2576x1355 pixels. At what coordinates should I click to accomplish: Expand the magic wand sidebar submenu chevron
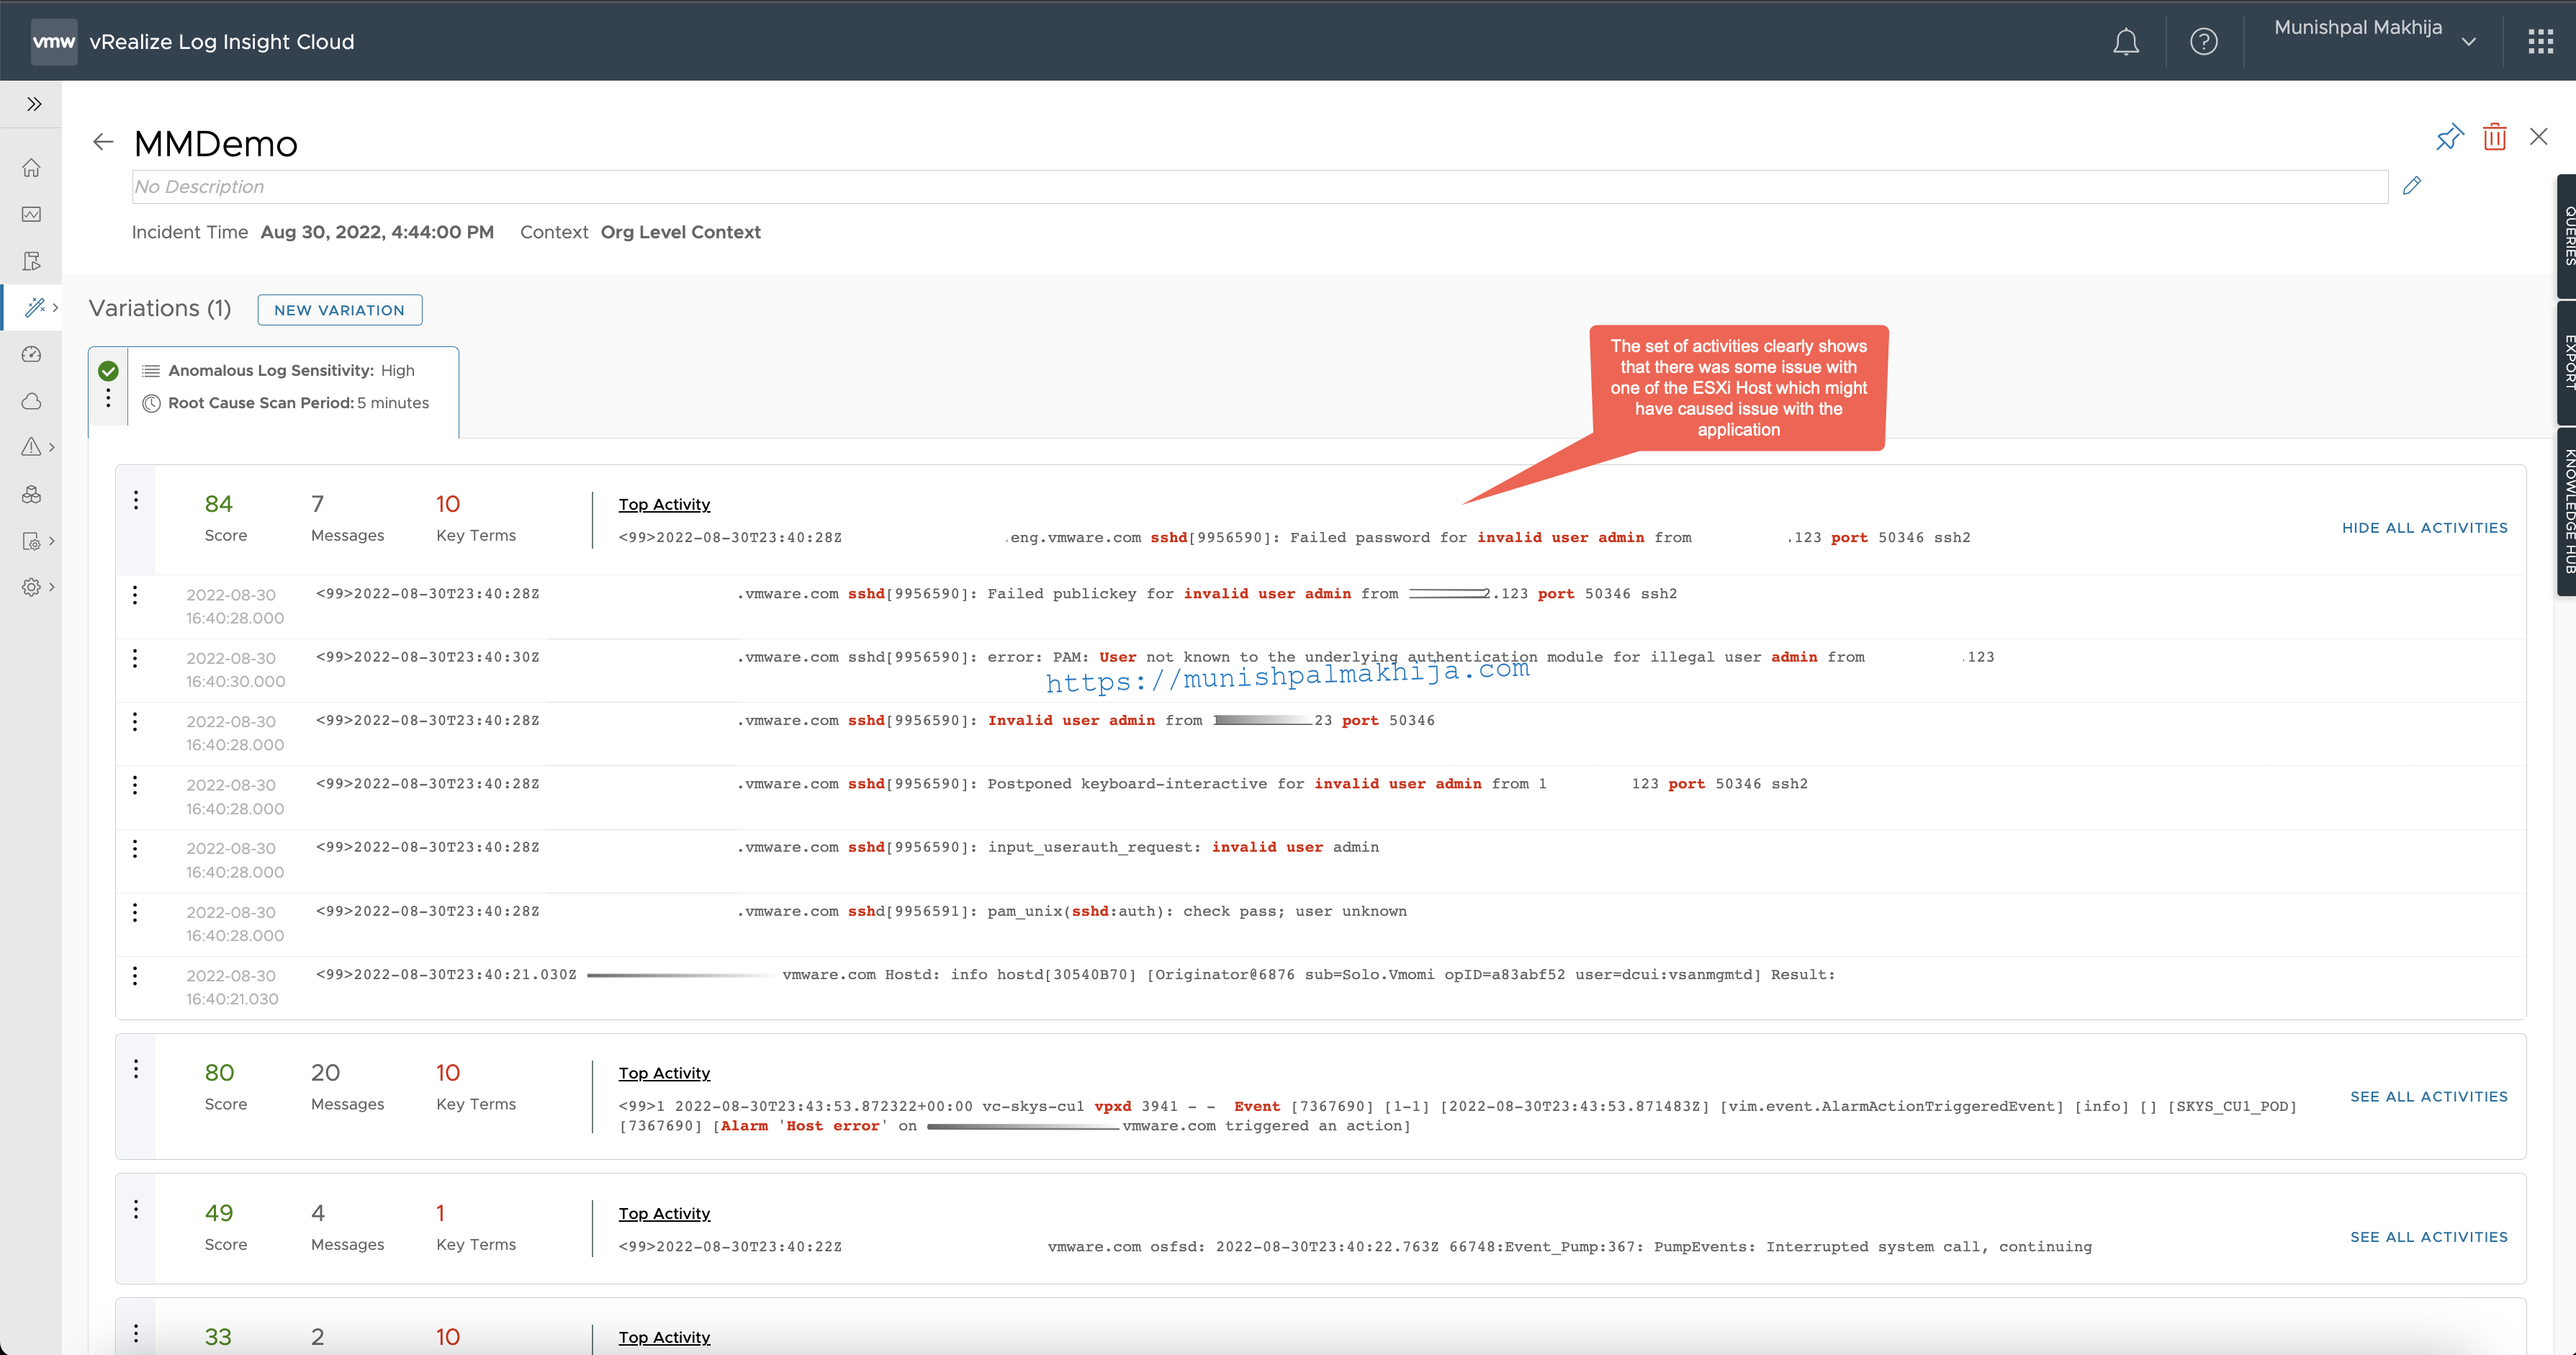click(55, 307)
